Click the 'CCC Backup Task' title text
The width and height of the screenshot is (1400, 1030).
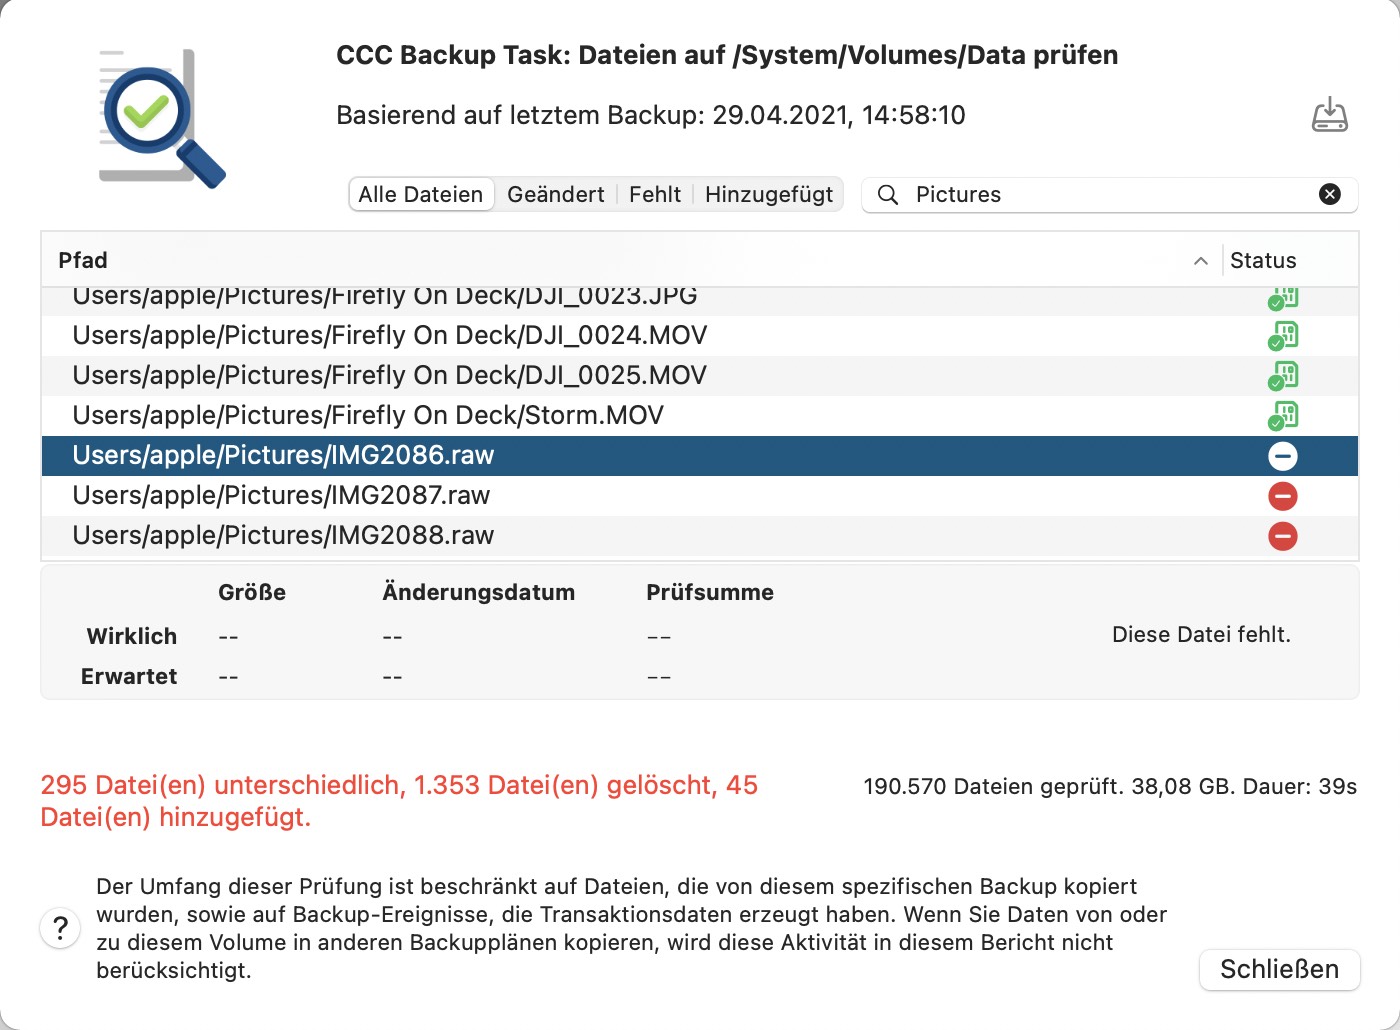(727, 55)
